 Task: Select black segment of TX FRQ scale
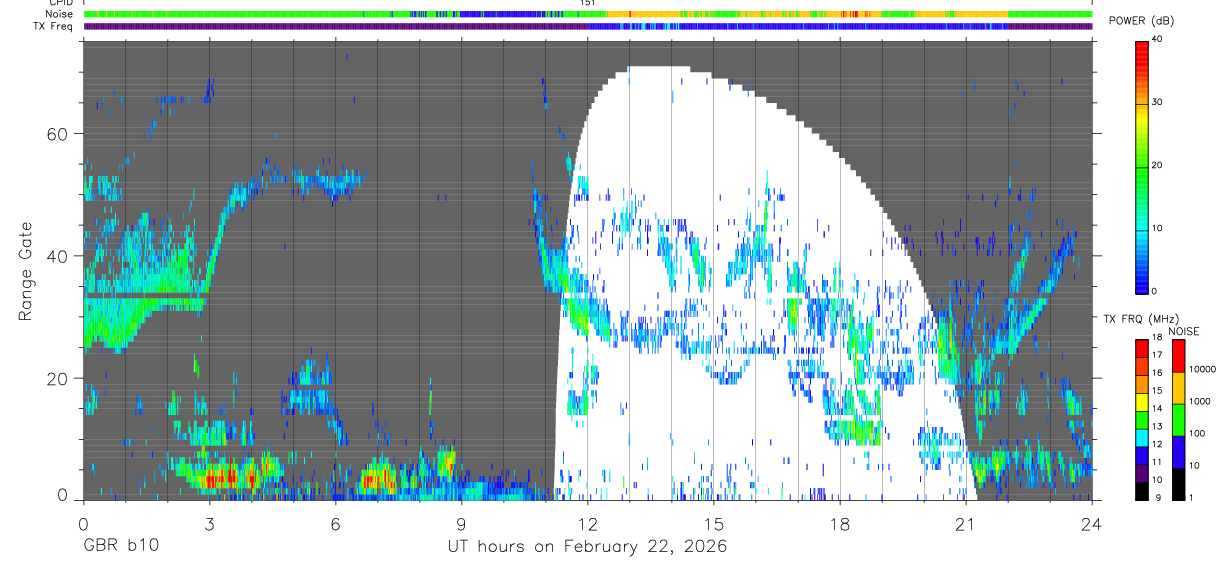(x=1141, y=492)
